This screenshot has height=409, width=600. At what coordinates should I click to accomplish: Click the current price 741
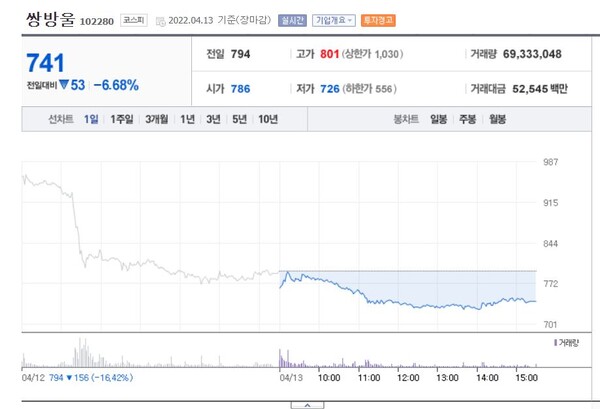[45, 63]
